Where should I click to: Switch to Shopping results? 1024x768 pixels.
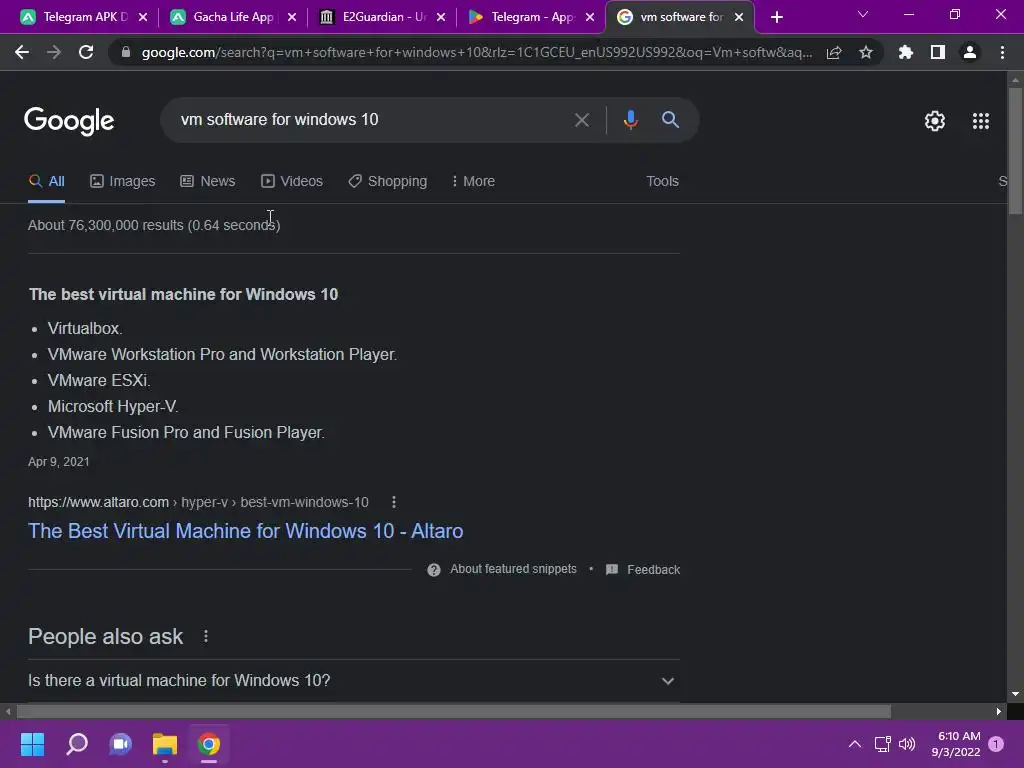(x=388, y=182)
